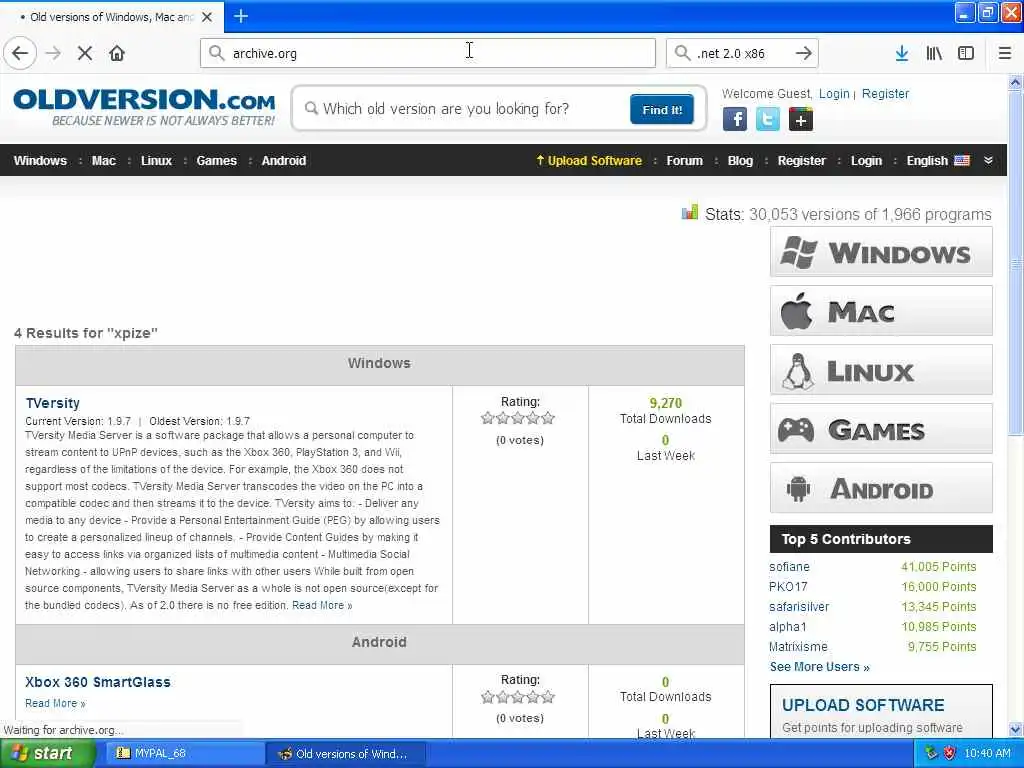
Task: Go back using the browser back arrow
Action: 20,53
